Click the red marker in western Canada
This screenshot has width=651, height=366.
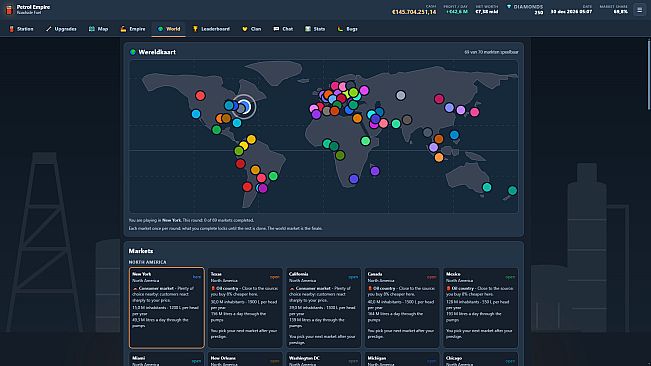coord(200,96)
